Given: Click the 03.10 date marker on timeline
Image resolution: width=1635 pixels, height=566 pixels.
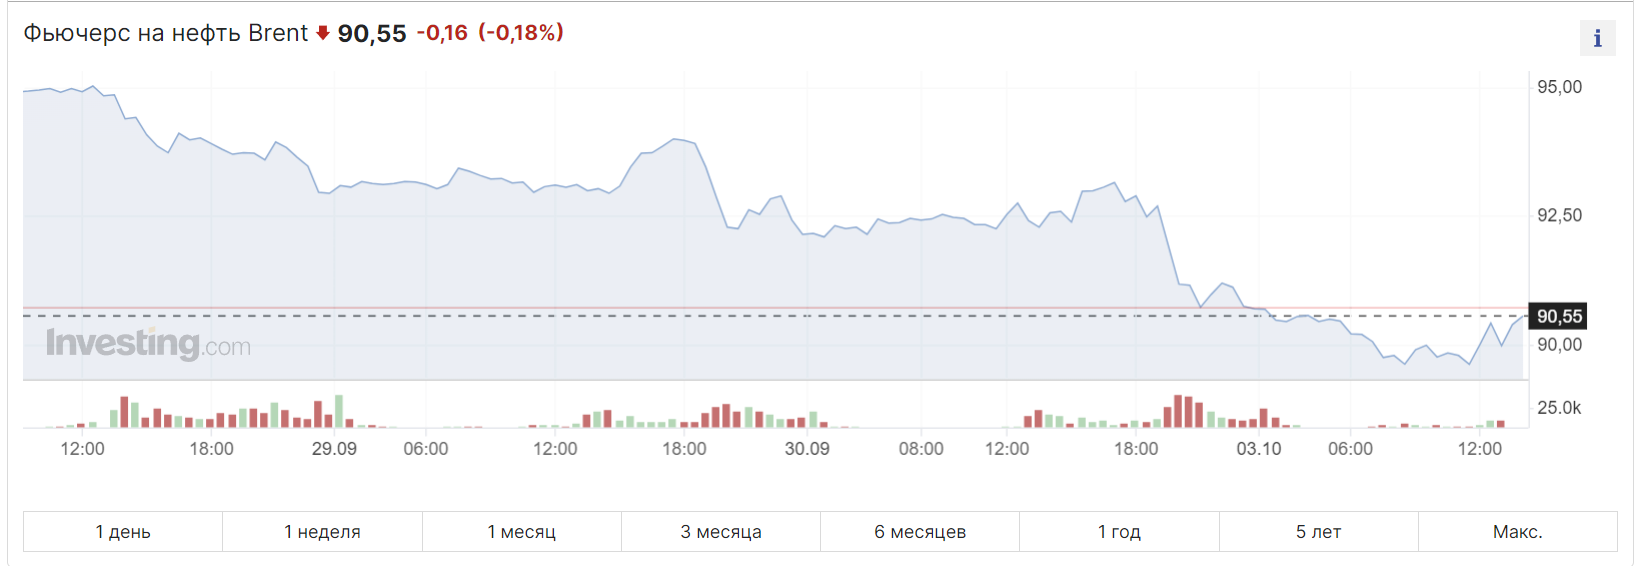Looking at the screenshot, I should [x=1259, y=449].
